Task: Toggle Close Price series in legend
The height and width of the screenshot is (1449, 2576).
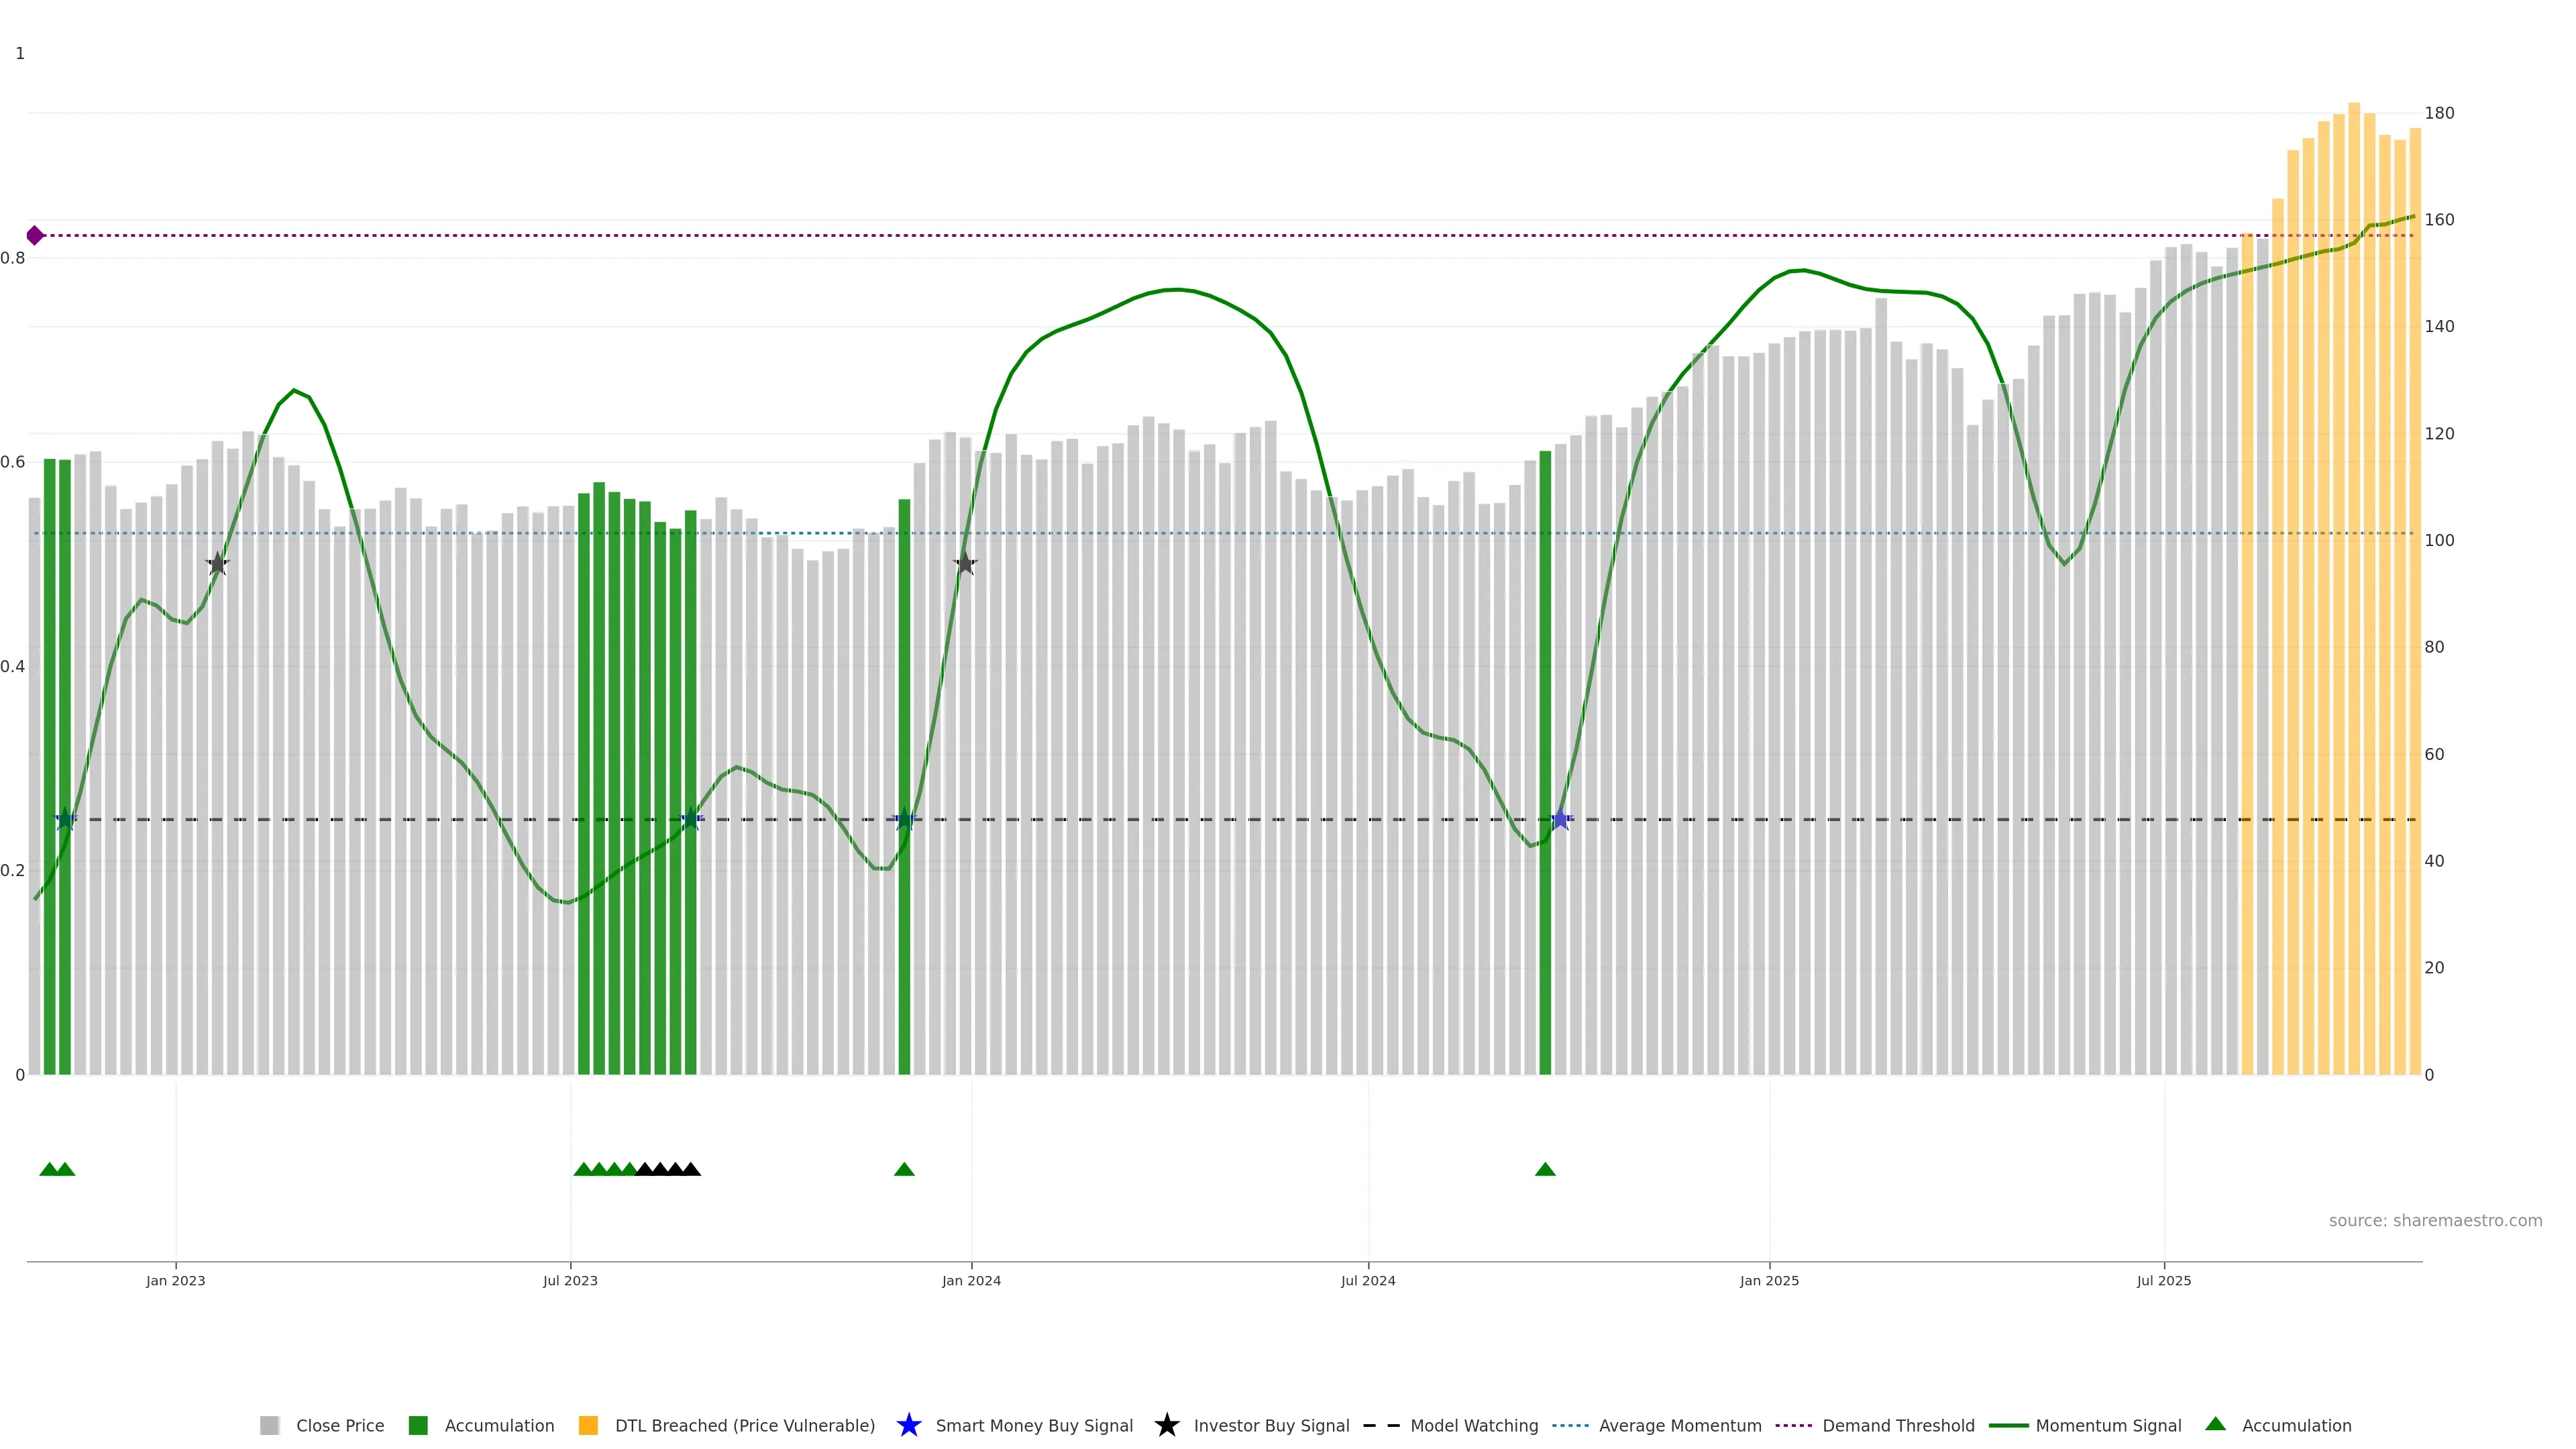Action: pyautogui.click(x=339, y=1425)
